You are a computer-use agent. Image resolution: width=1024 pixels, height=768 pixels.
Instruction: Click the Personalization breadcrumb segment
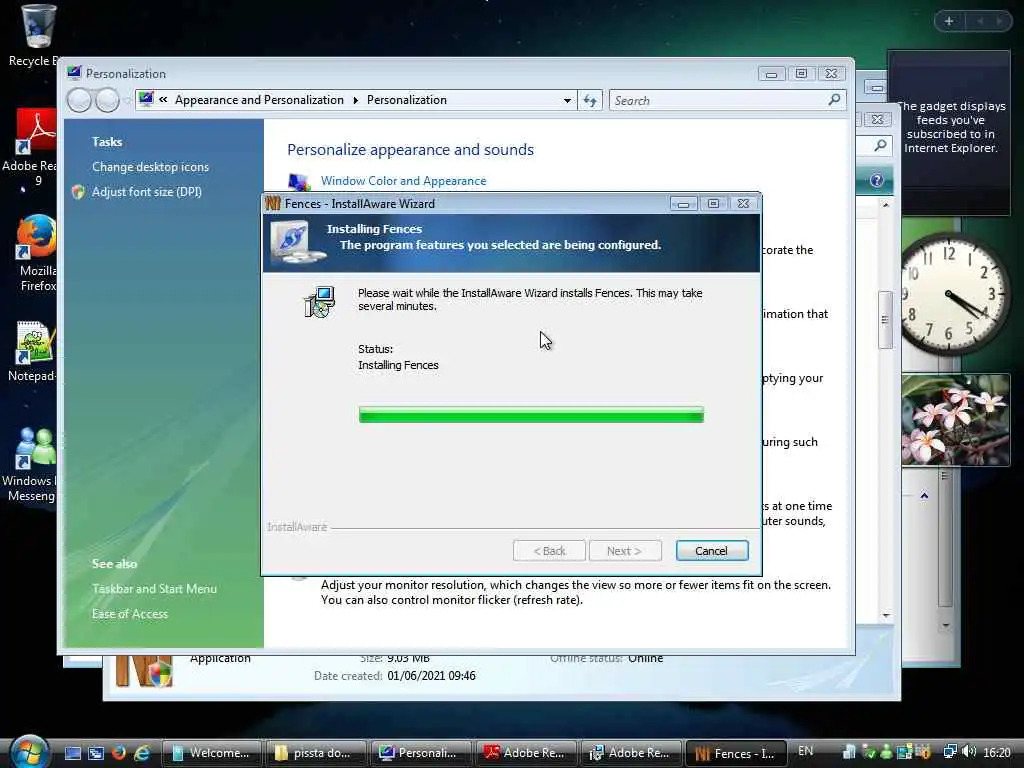click(x=406, y=100)
